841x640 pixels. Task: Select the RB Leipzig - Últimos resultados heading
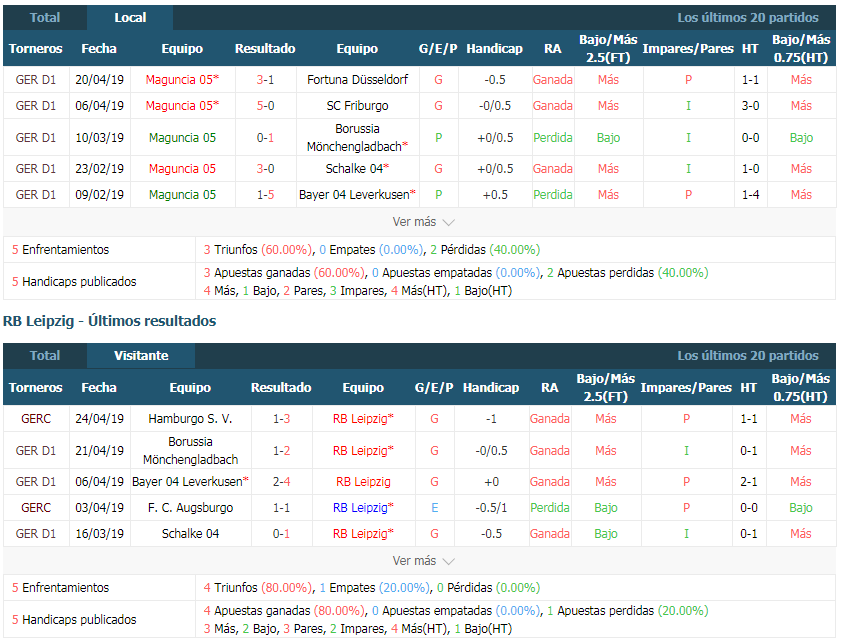[x=109, y=321]
